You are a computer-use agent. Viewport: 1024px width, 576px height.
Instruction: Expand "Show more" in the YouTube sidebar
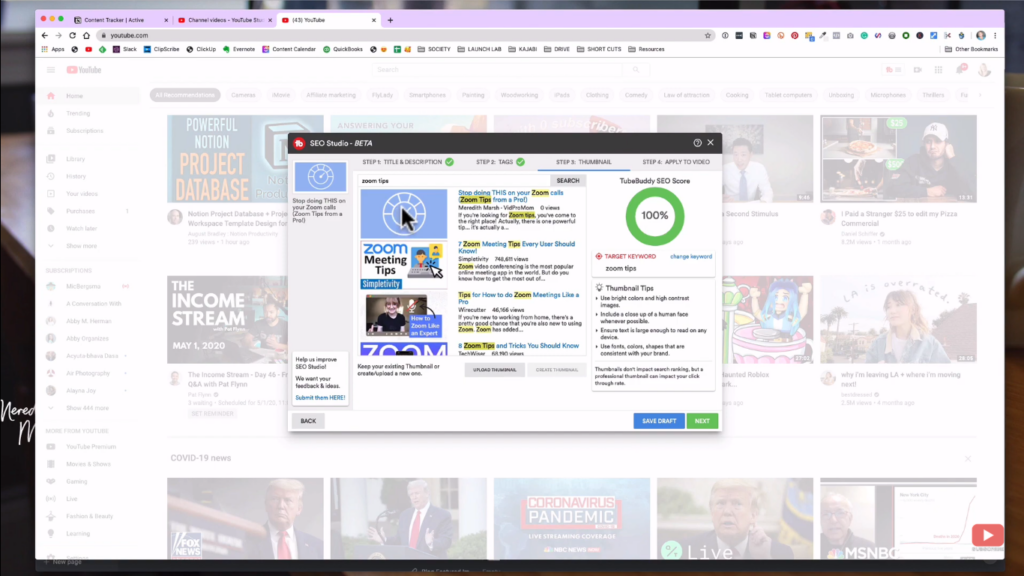[x=81, y=246]
